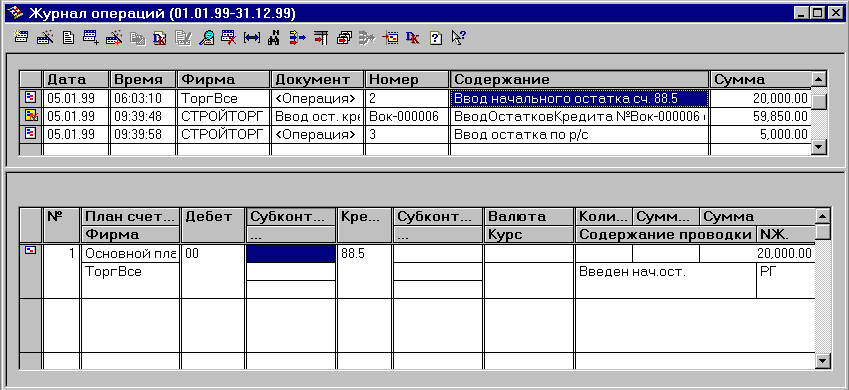Click the Номер column header
This screenshot has height=390, width=849.
(x=408, y=80)
